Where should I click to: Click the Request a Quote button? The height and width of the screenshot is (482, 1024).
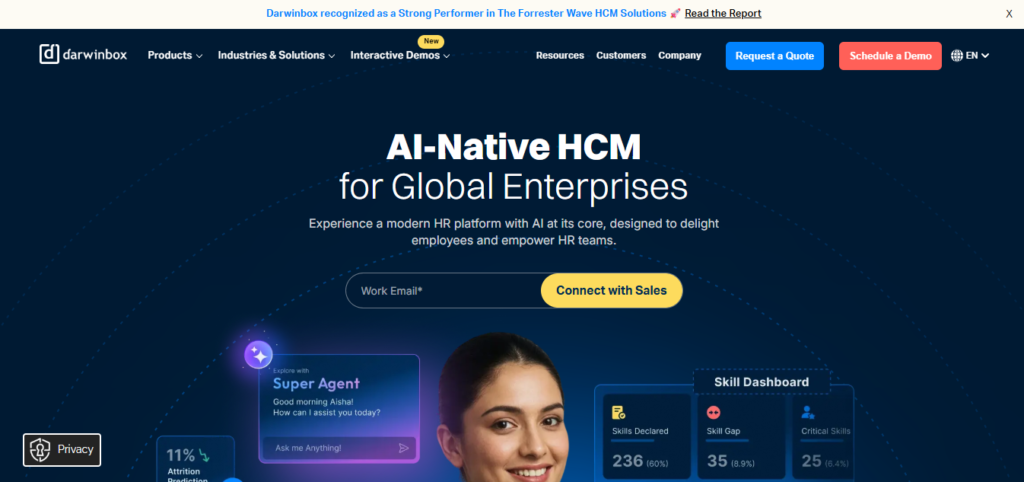point(775,56)
